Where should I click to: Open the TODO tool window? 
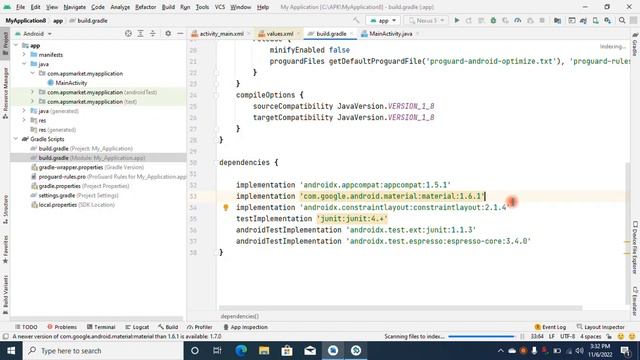26,327
